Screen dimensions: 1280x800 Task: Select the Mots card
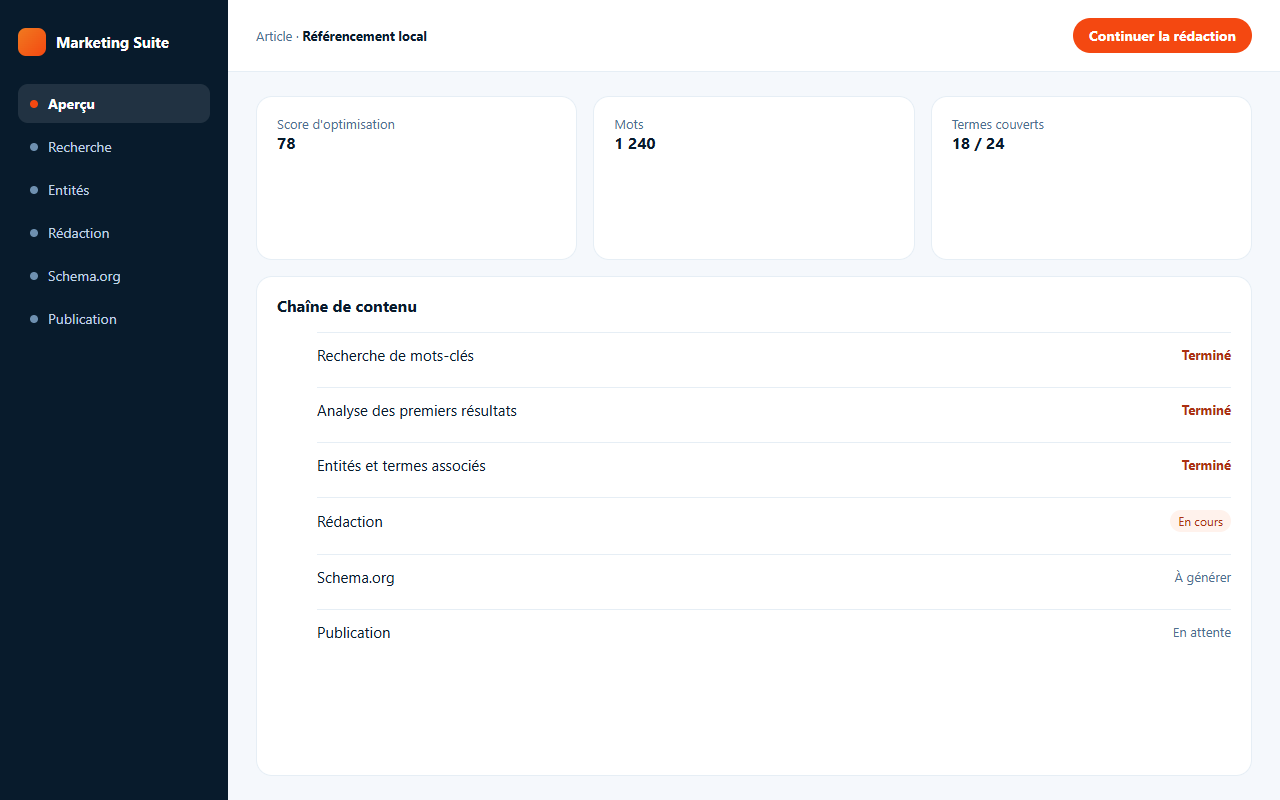pyautogui.click(x=754, y=178)
